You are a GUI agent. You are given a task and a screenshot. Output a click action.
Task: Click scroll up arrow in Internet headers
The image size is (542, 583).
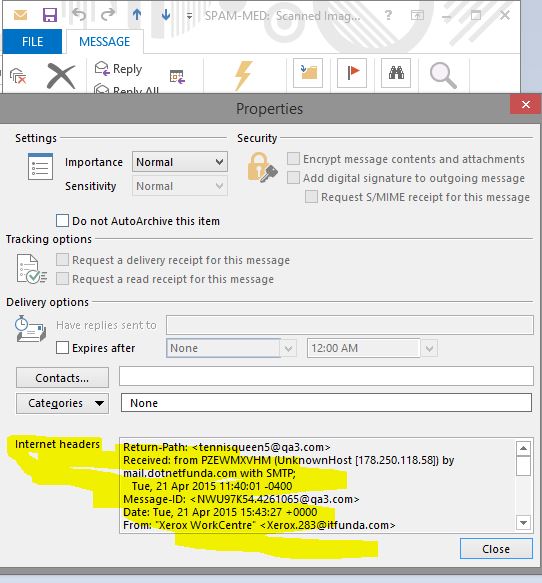[523, 448]
